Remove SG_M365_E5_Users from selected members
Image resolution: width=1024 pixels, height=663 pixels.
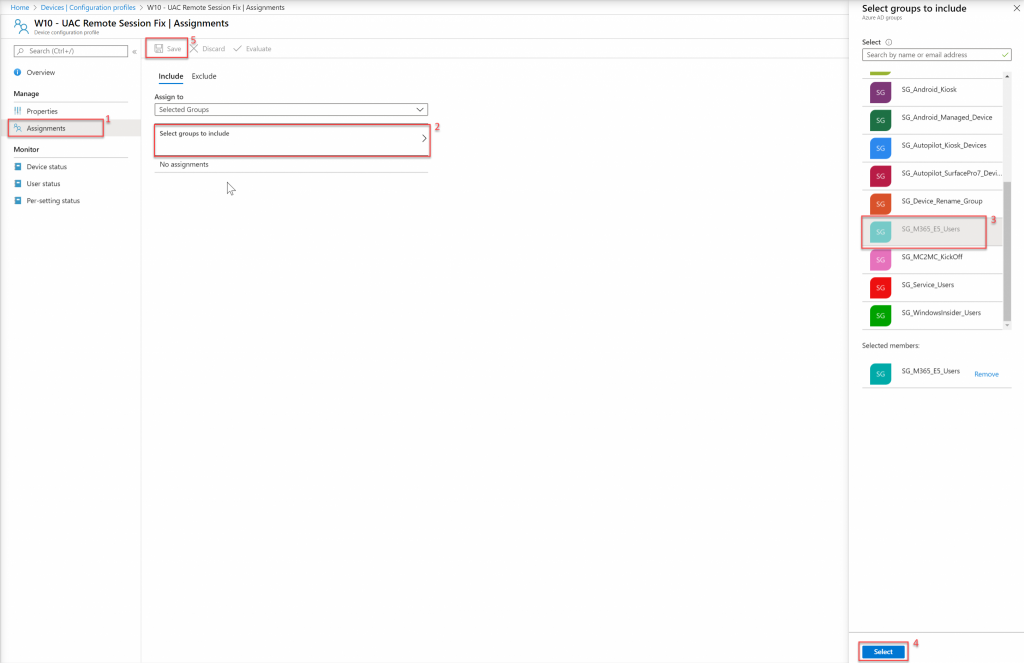986,374
